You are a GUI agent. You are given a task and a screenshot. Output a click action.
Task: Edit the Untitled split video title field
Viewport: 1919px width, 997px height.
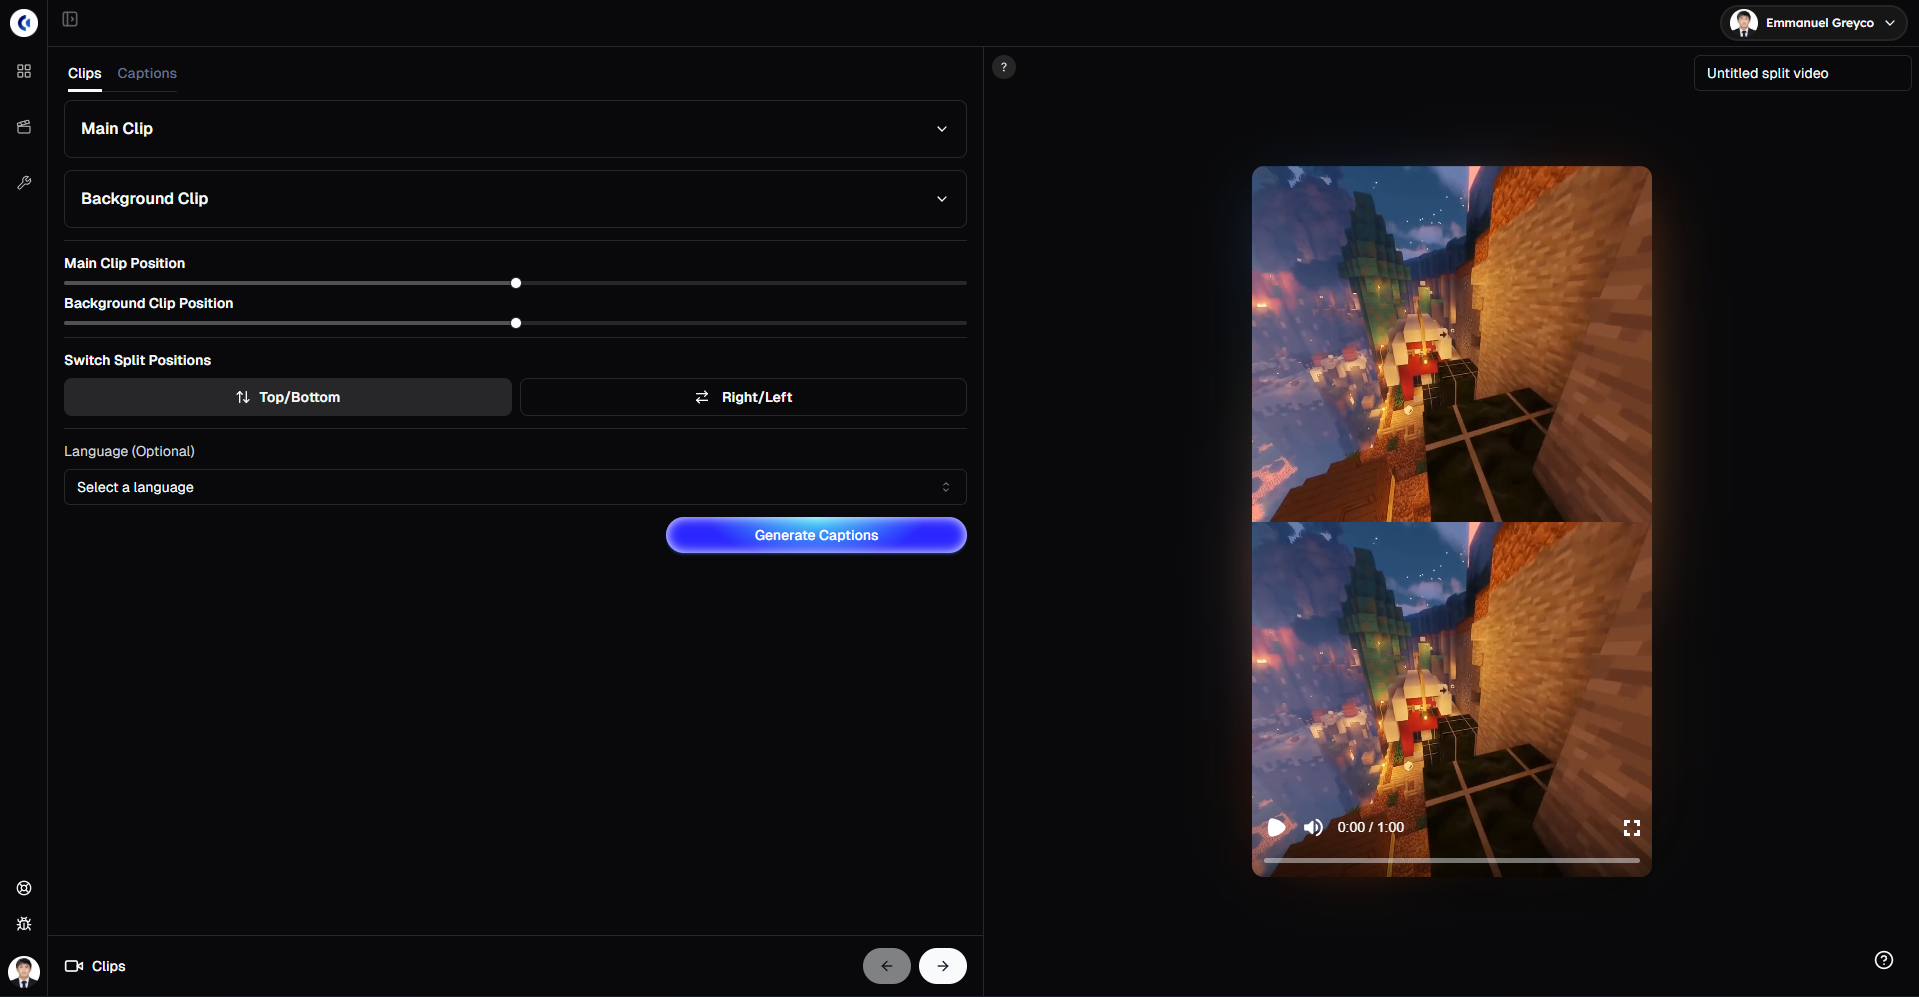[1802, 73]
